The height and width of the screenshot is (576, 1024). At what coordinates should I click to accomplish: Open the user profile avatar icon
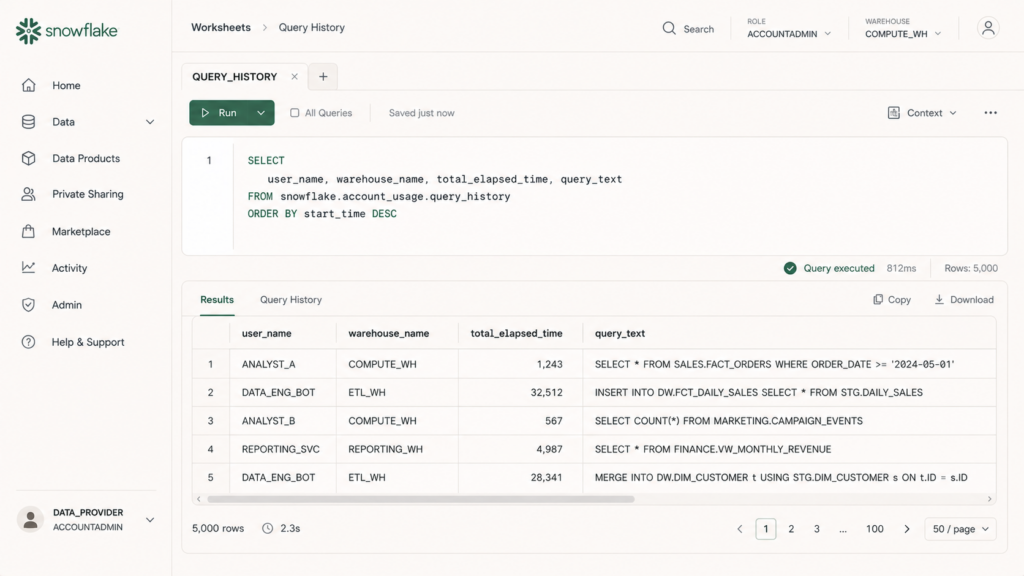click(988, 28)
